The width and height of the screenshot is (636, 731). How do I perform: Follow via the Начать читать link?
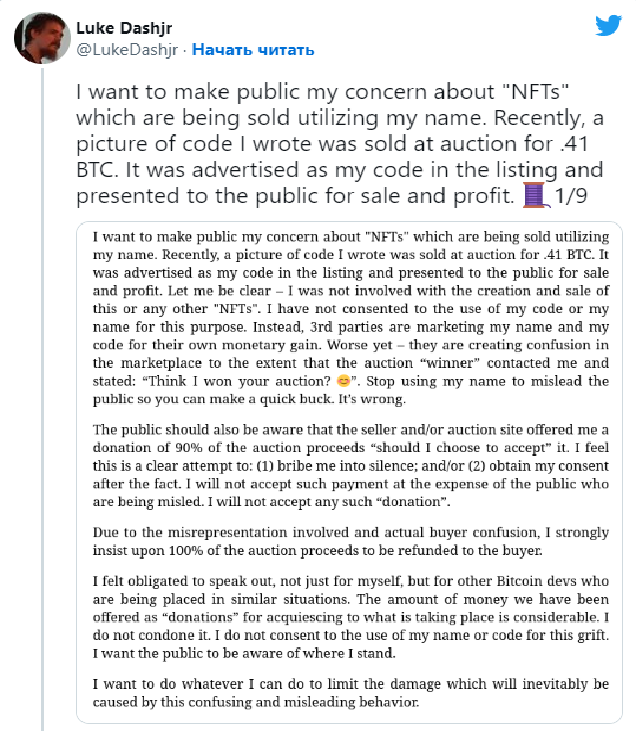[253, 49]
